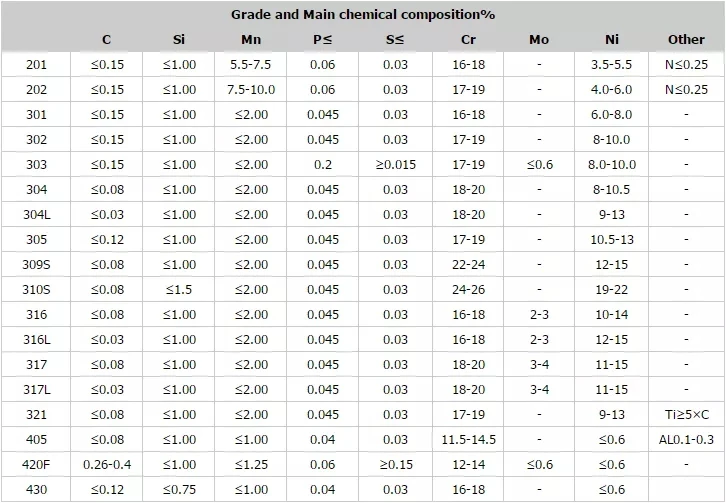
Task: Select the 11.5-14.5 chromium cell
Action: 468,440
